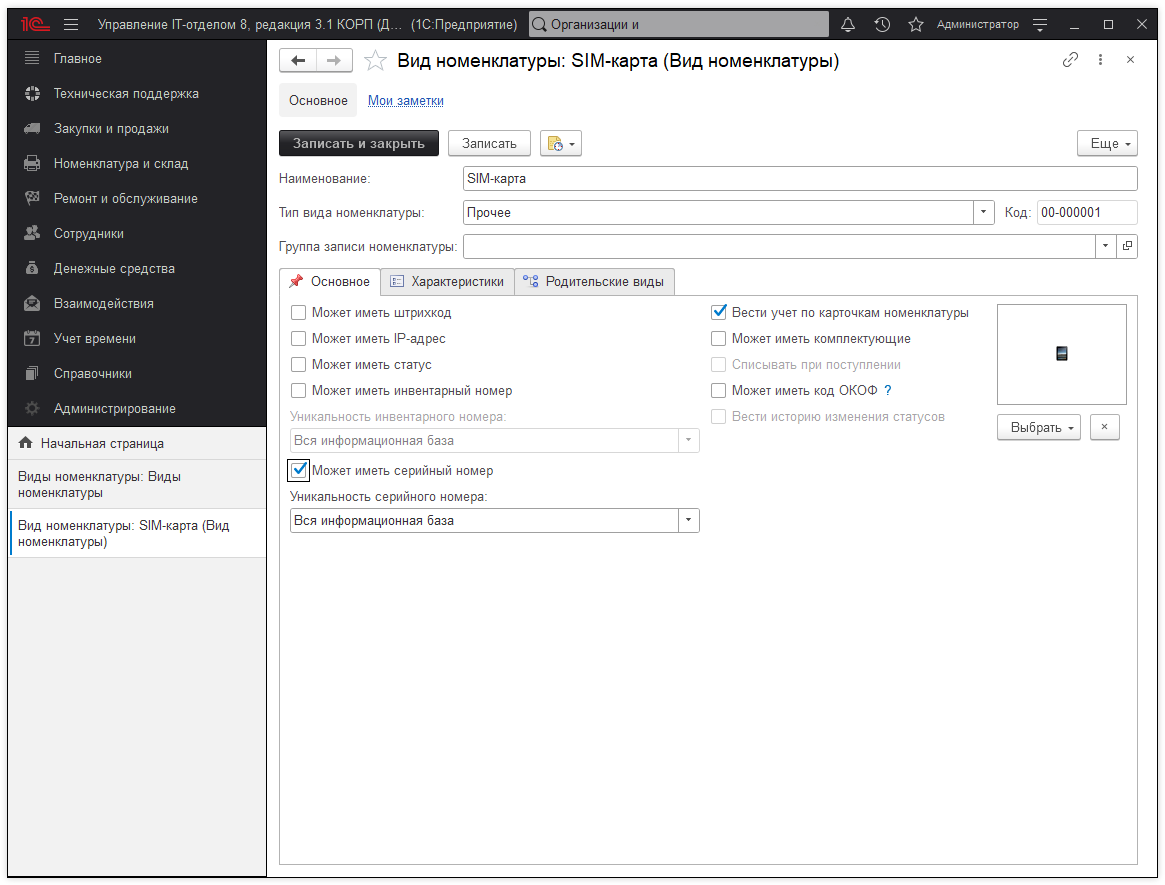The width and height of the screenshot is (1165, 885).
Task: Switch to the 'Характеристики' tab
Action: [x=447, y=282]
